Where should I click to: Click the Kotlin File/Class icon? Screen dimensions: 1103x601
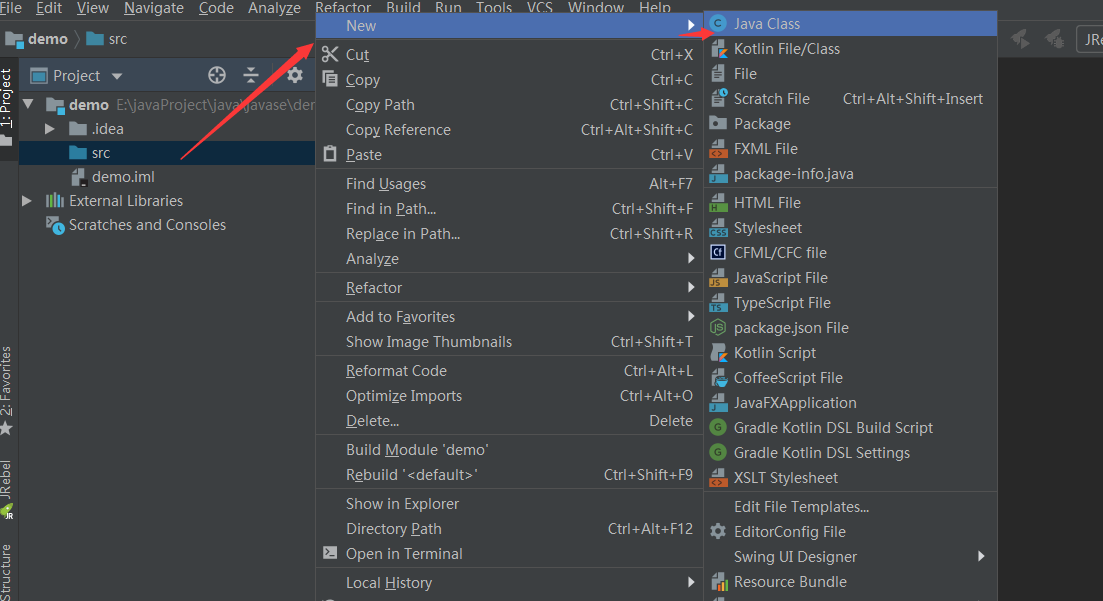point(718,49)
